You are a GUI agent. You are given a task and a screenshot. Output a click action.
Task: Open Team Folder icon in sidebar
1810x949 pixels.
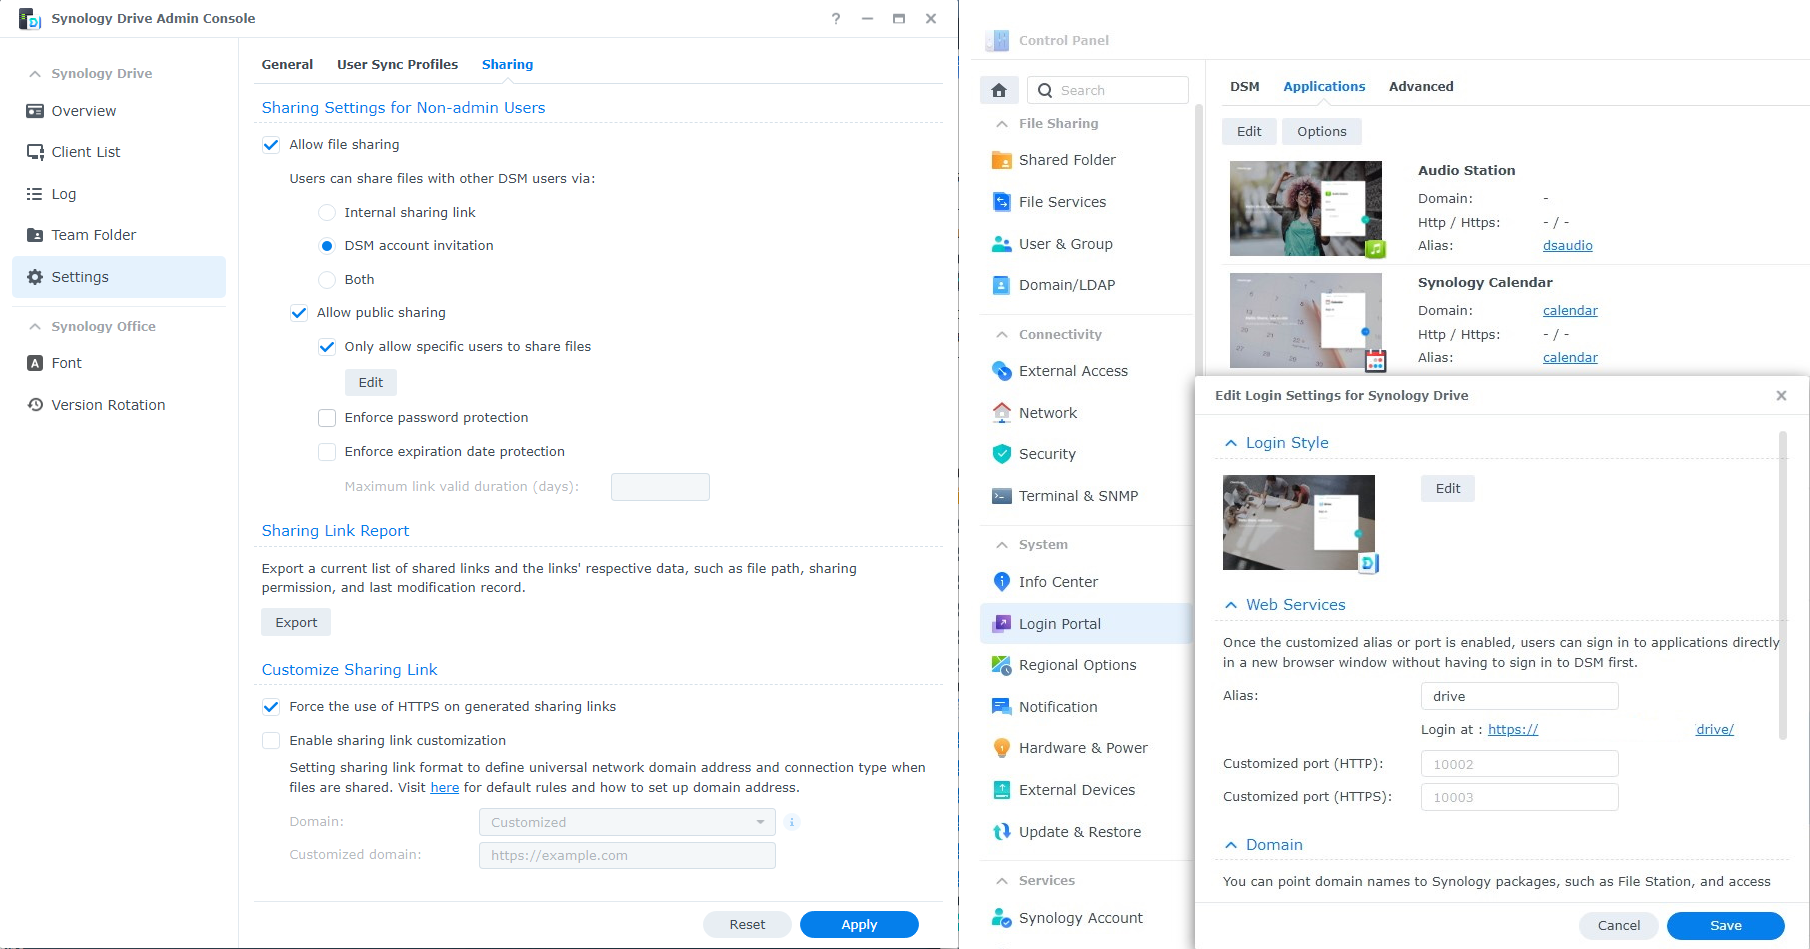35,235
